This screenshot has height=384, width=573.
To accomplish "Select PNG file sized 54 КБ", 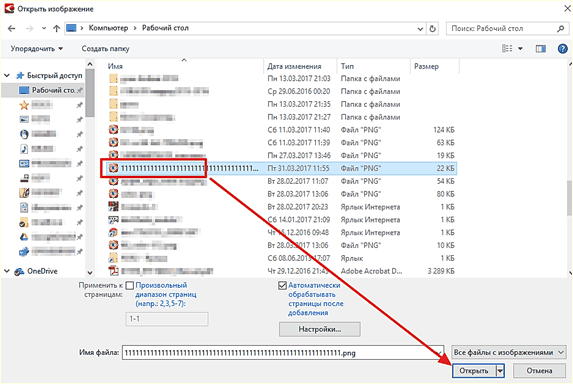I will [x=281, y=181].
